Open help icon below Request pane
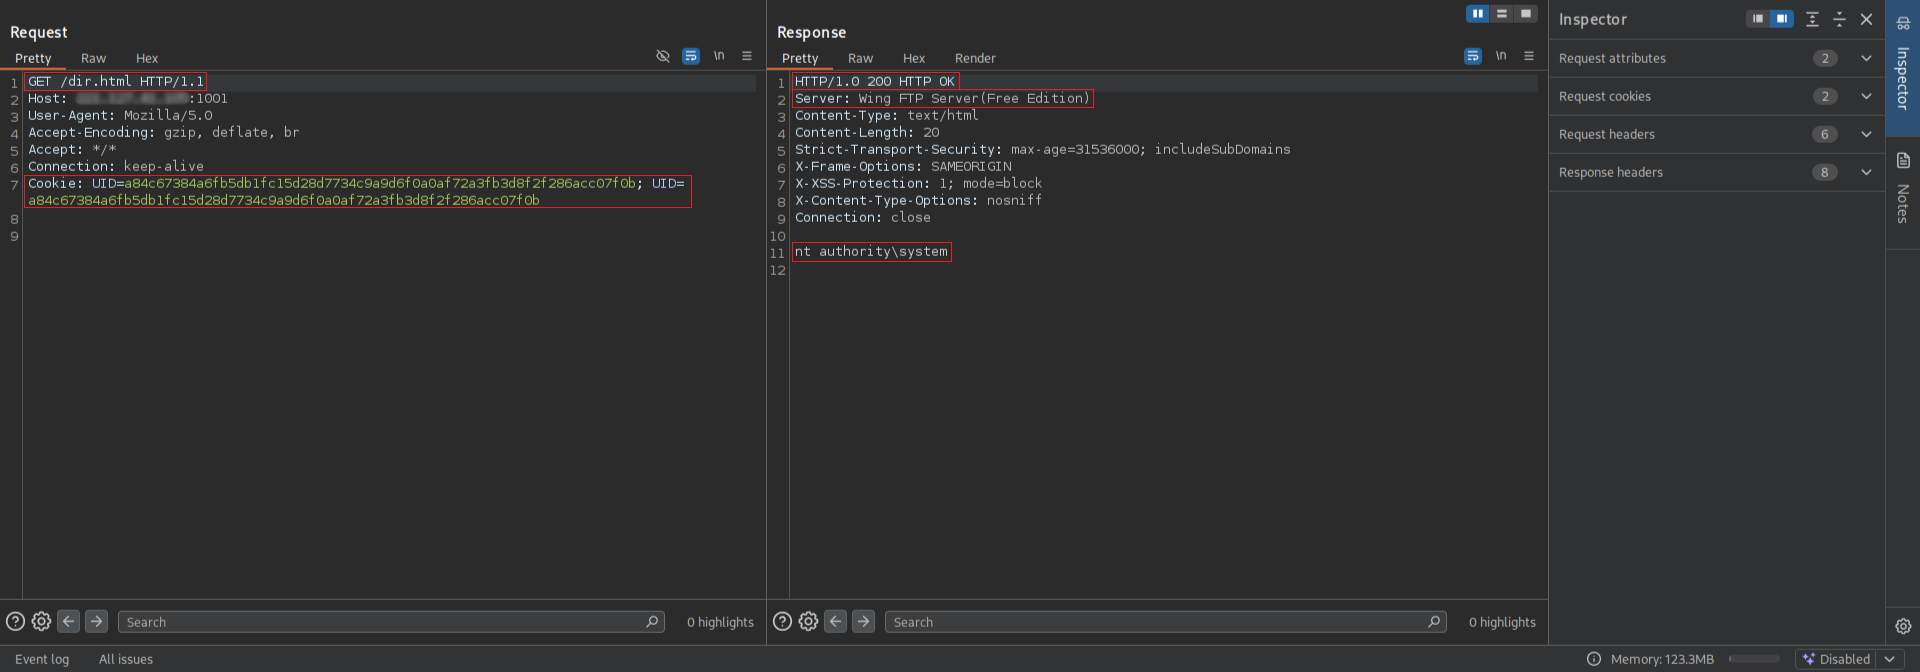 [15, 621]
